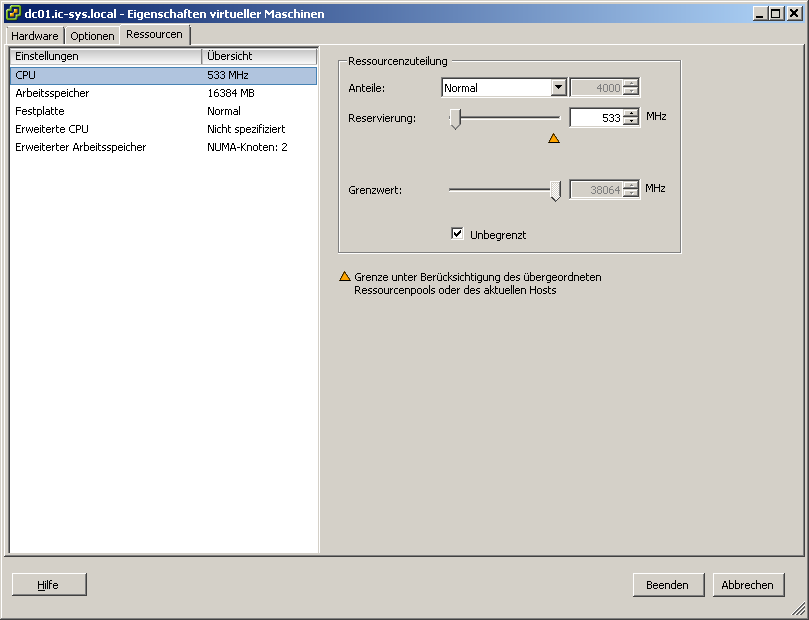Click the Abbrechen button
The height and width of the screenshot is (620, 809).
748,585
